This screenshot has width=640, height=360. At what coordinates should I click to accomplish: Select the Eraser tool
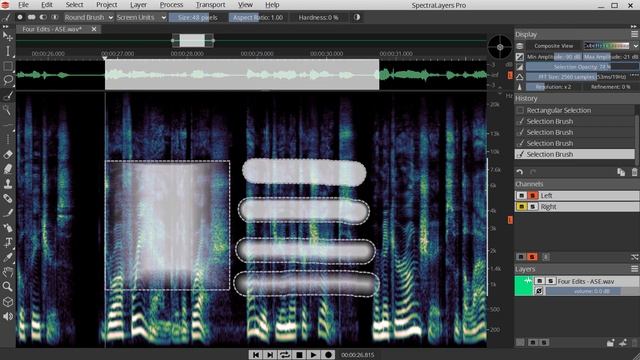(8, 155)
